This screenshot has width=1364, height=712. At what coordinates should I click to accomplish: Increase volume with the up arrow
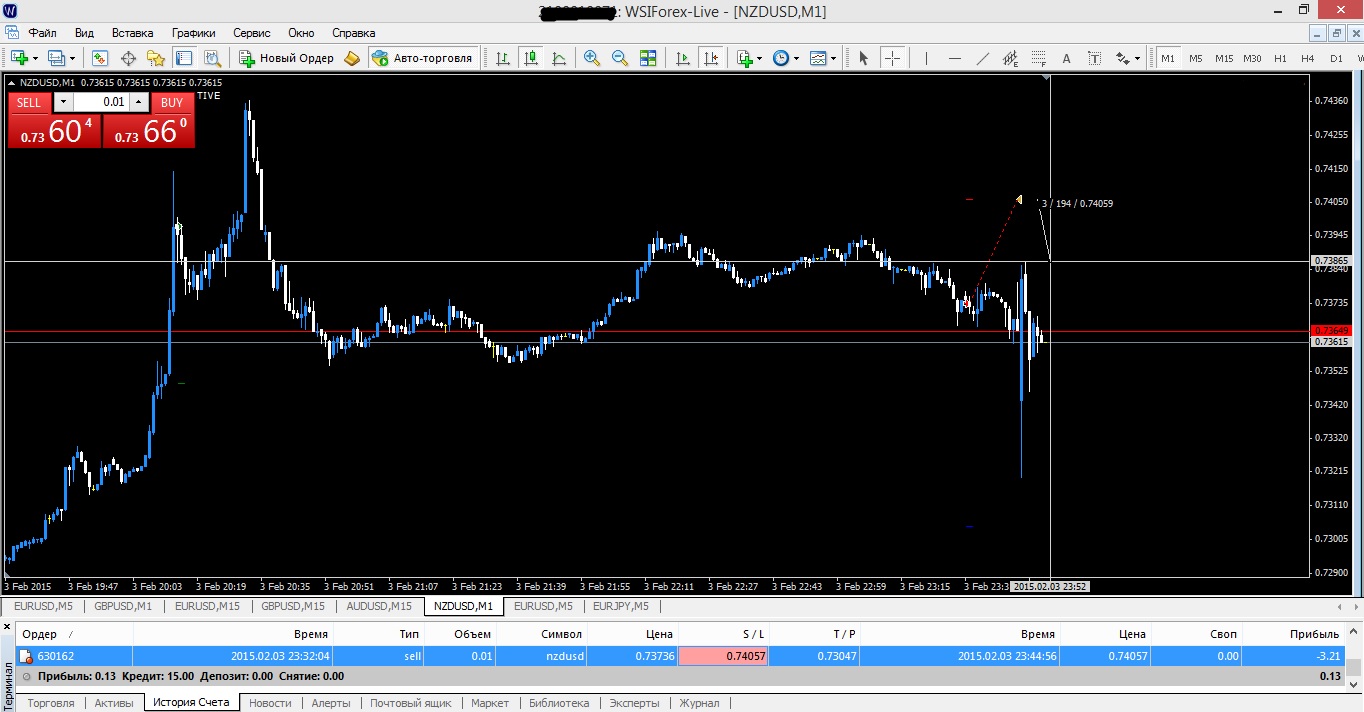coord(139,102)
